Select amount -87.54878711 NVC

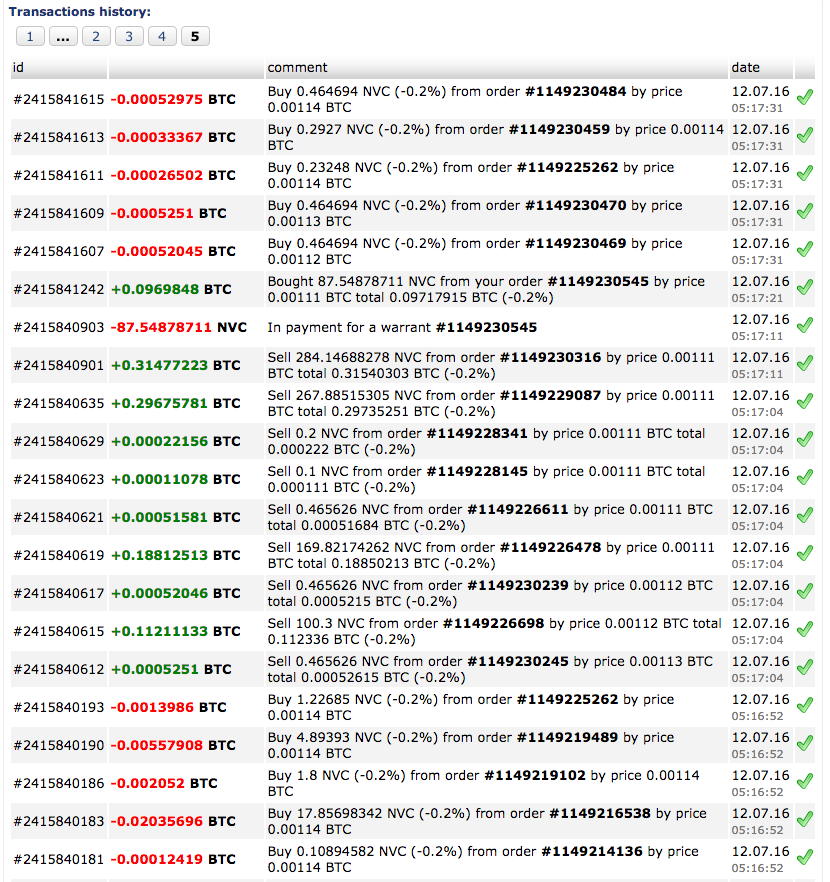pyautogui.click(x=179, y=327)
